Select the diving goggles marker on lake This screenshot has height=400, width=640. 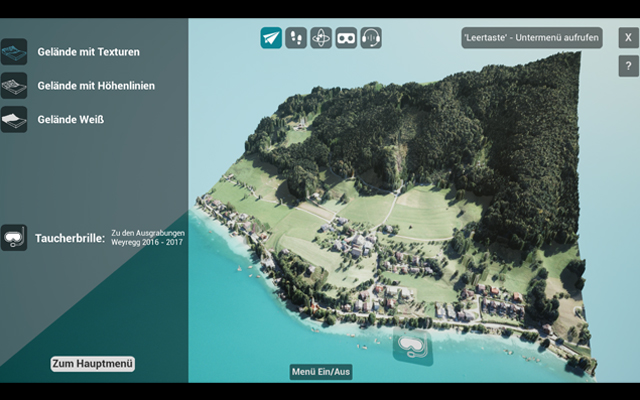[x=413, y=347]
